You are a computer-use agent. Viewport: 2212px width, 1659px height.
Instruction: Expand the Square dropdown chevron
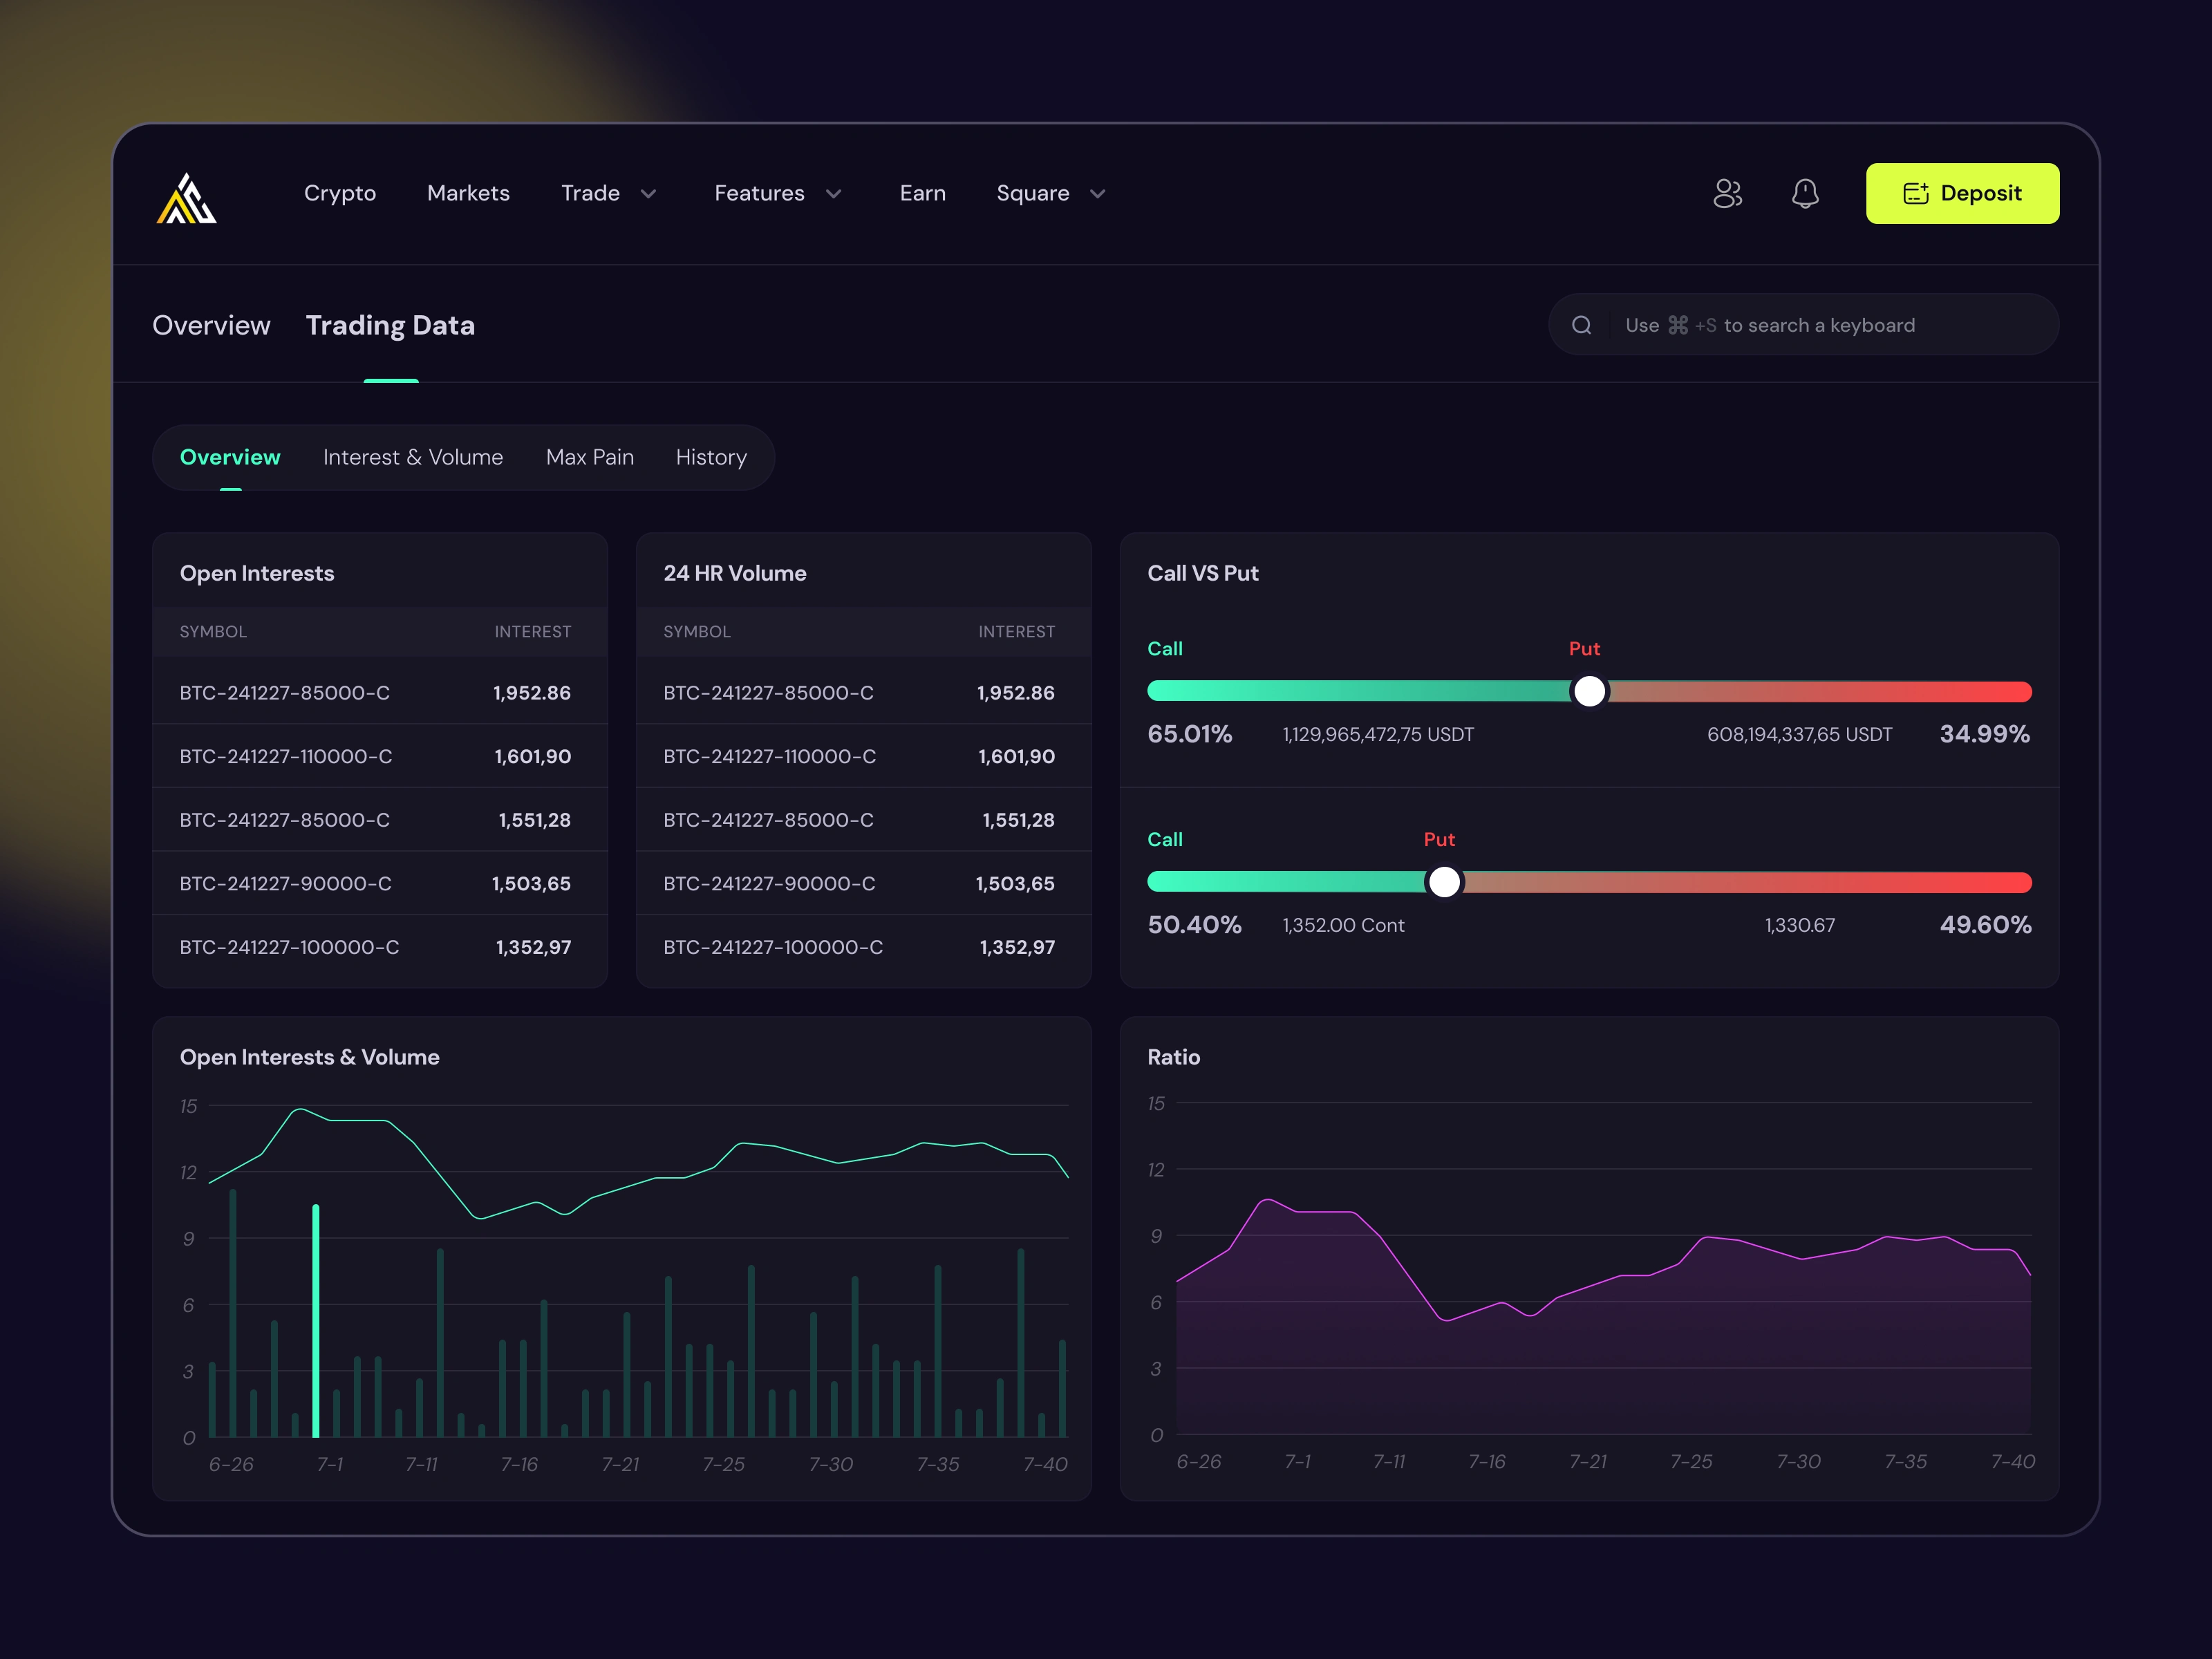[x=1097, y=194]
